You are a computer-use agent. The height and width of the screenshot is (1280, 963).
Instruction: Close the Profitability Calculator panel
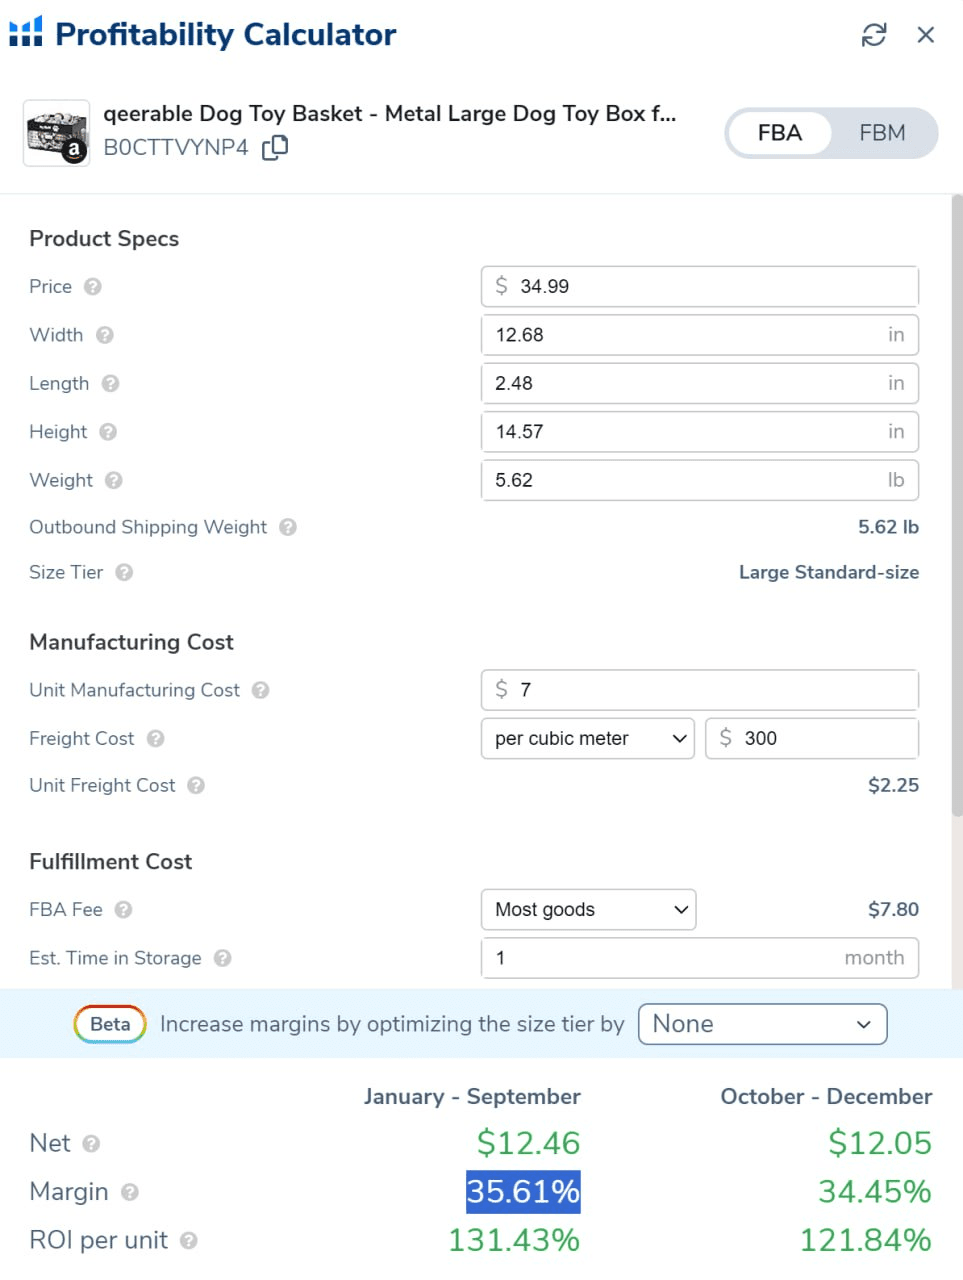[926, 35]
